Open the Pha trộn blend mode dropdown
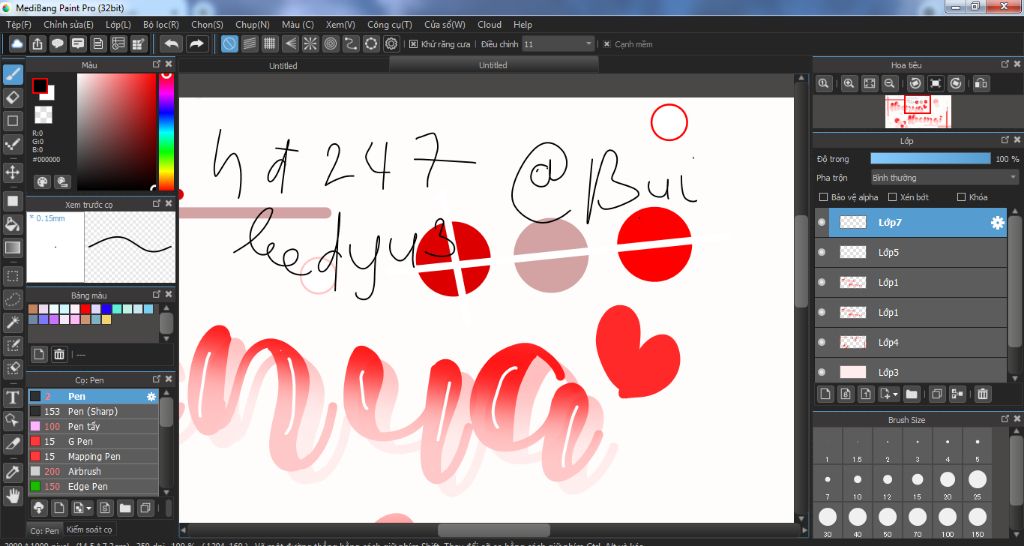Screen dimensions: 1024x546 coord(944,177)
